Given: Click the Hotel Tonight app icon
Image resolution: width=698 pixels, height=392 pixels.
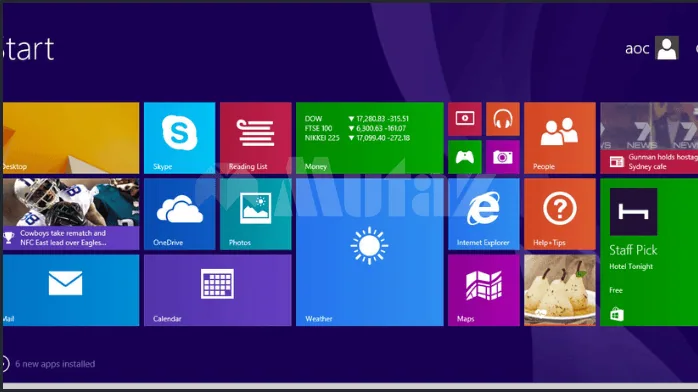Looking at the screenshot, I should pos(633,212).
